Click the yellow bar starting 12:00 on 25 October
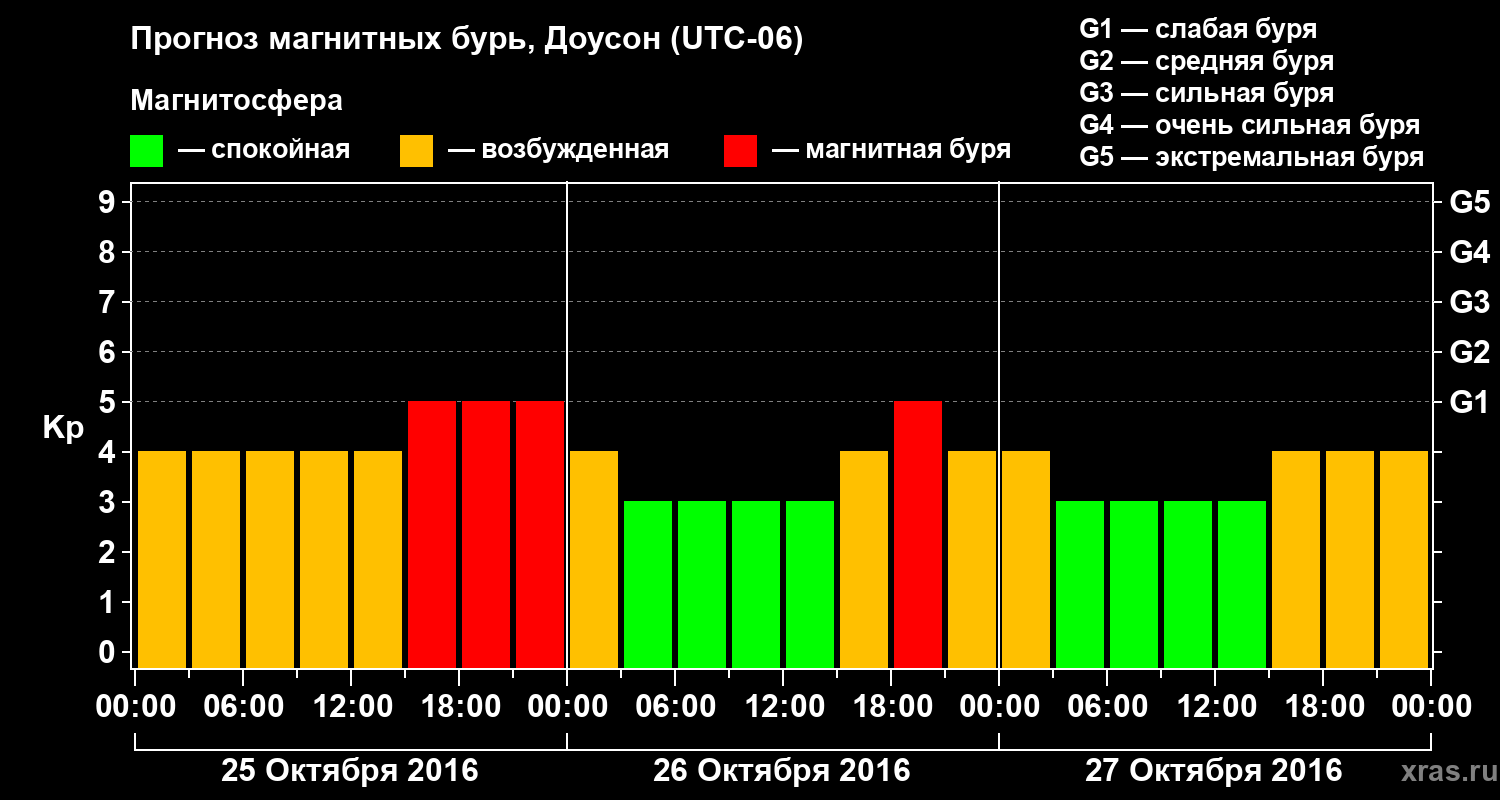The image size is (1500, 800). [x=378, y=559]
